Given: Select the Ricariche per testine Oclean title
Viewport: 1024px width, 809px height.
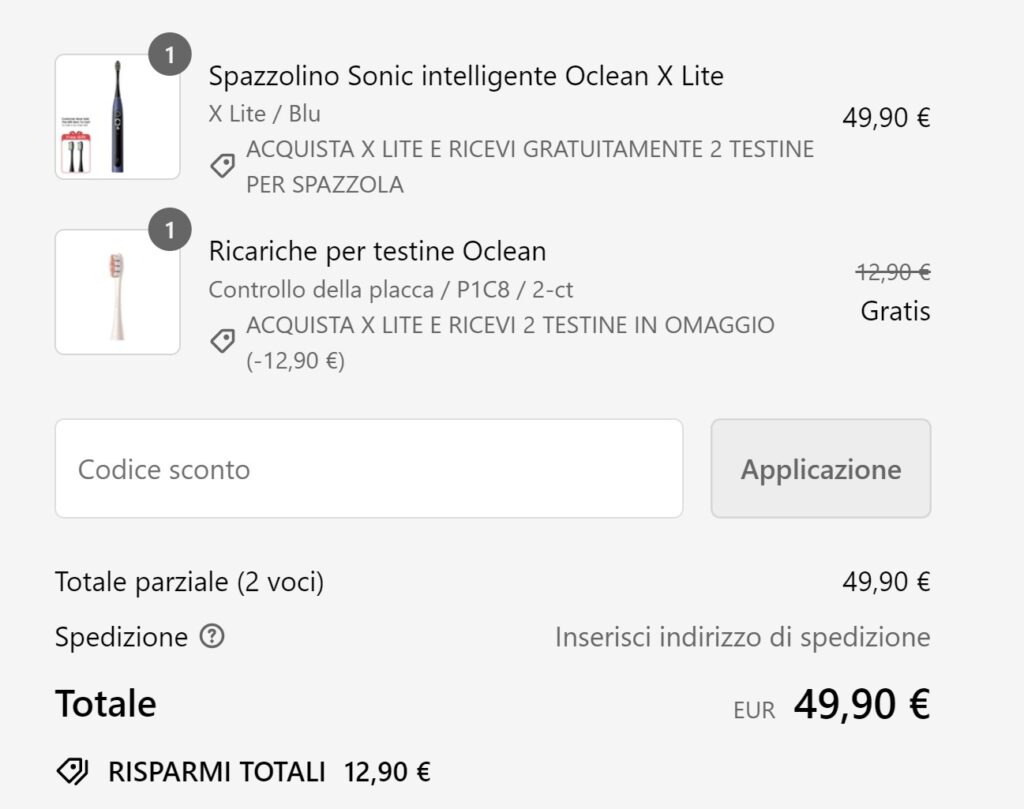Looking at the screenshot, I should tap(377, 251).
